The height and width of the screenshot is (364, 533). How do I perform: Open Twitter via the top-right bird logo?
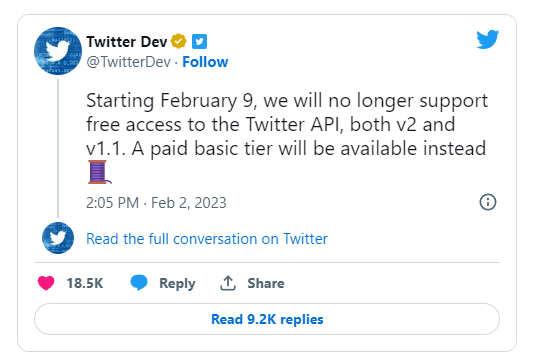point(487,39)
